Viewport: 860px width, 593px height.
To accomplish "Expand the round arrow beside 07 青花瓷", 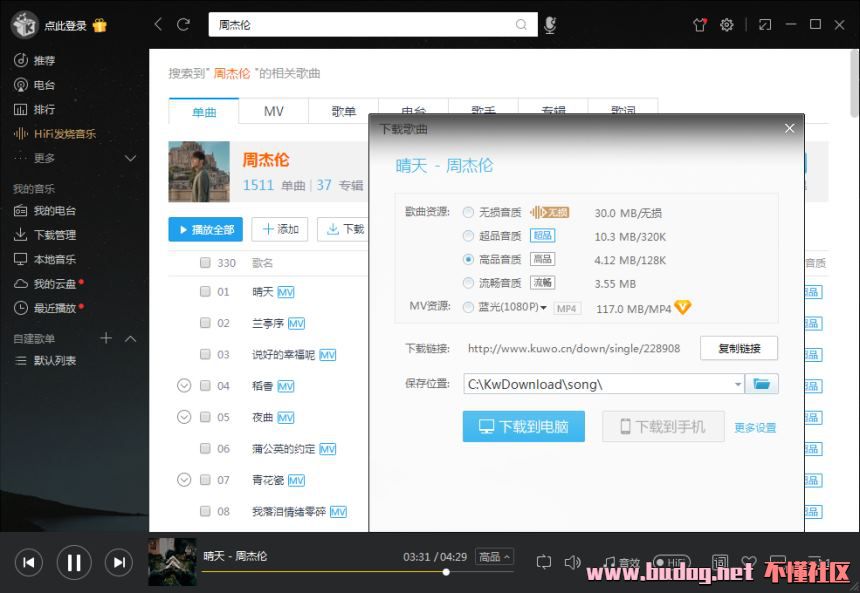I will pyautogui.click(x=184, y=480).
